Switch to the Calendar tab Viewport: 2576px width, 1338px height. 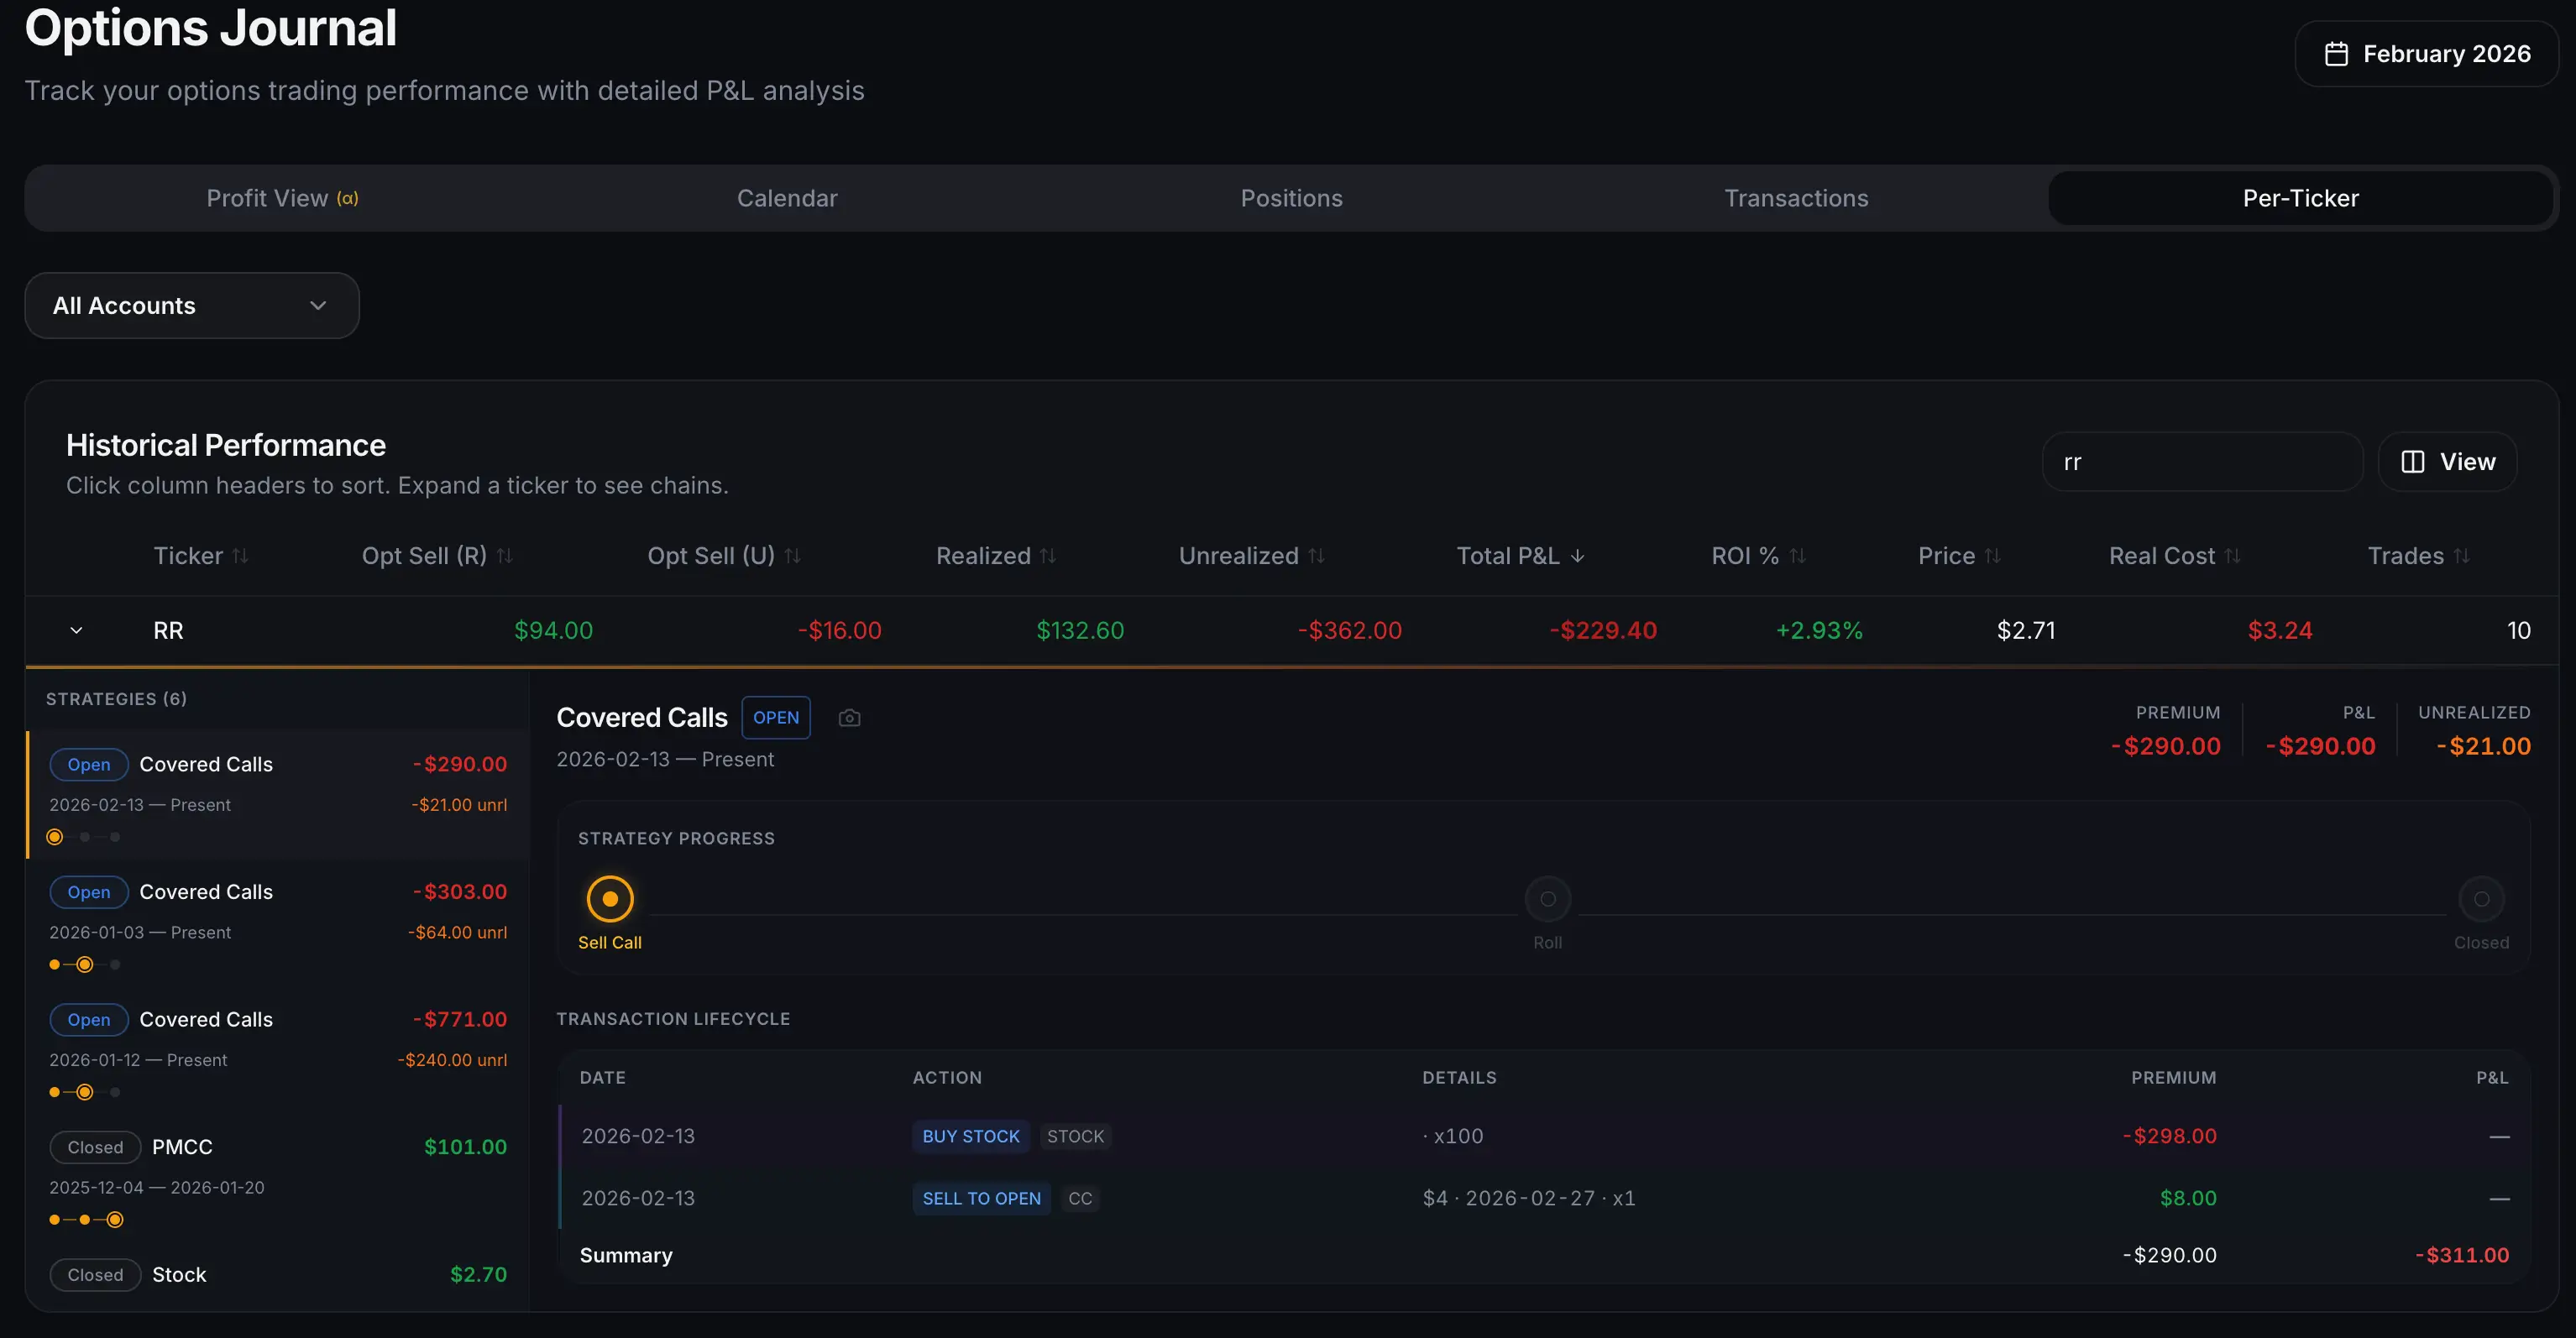coord(787,198)
